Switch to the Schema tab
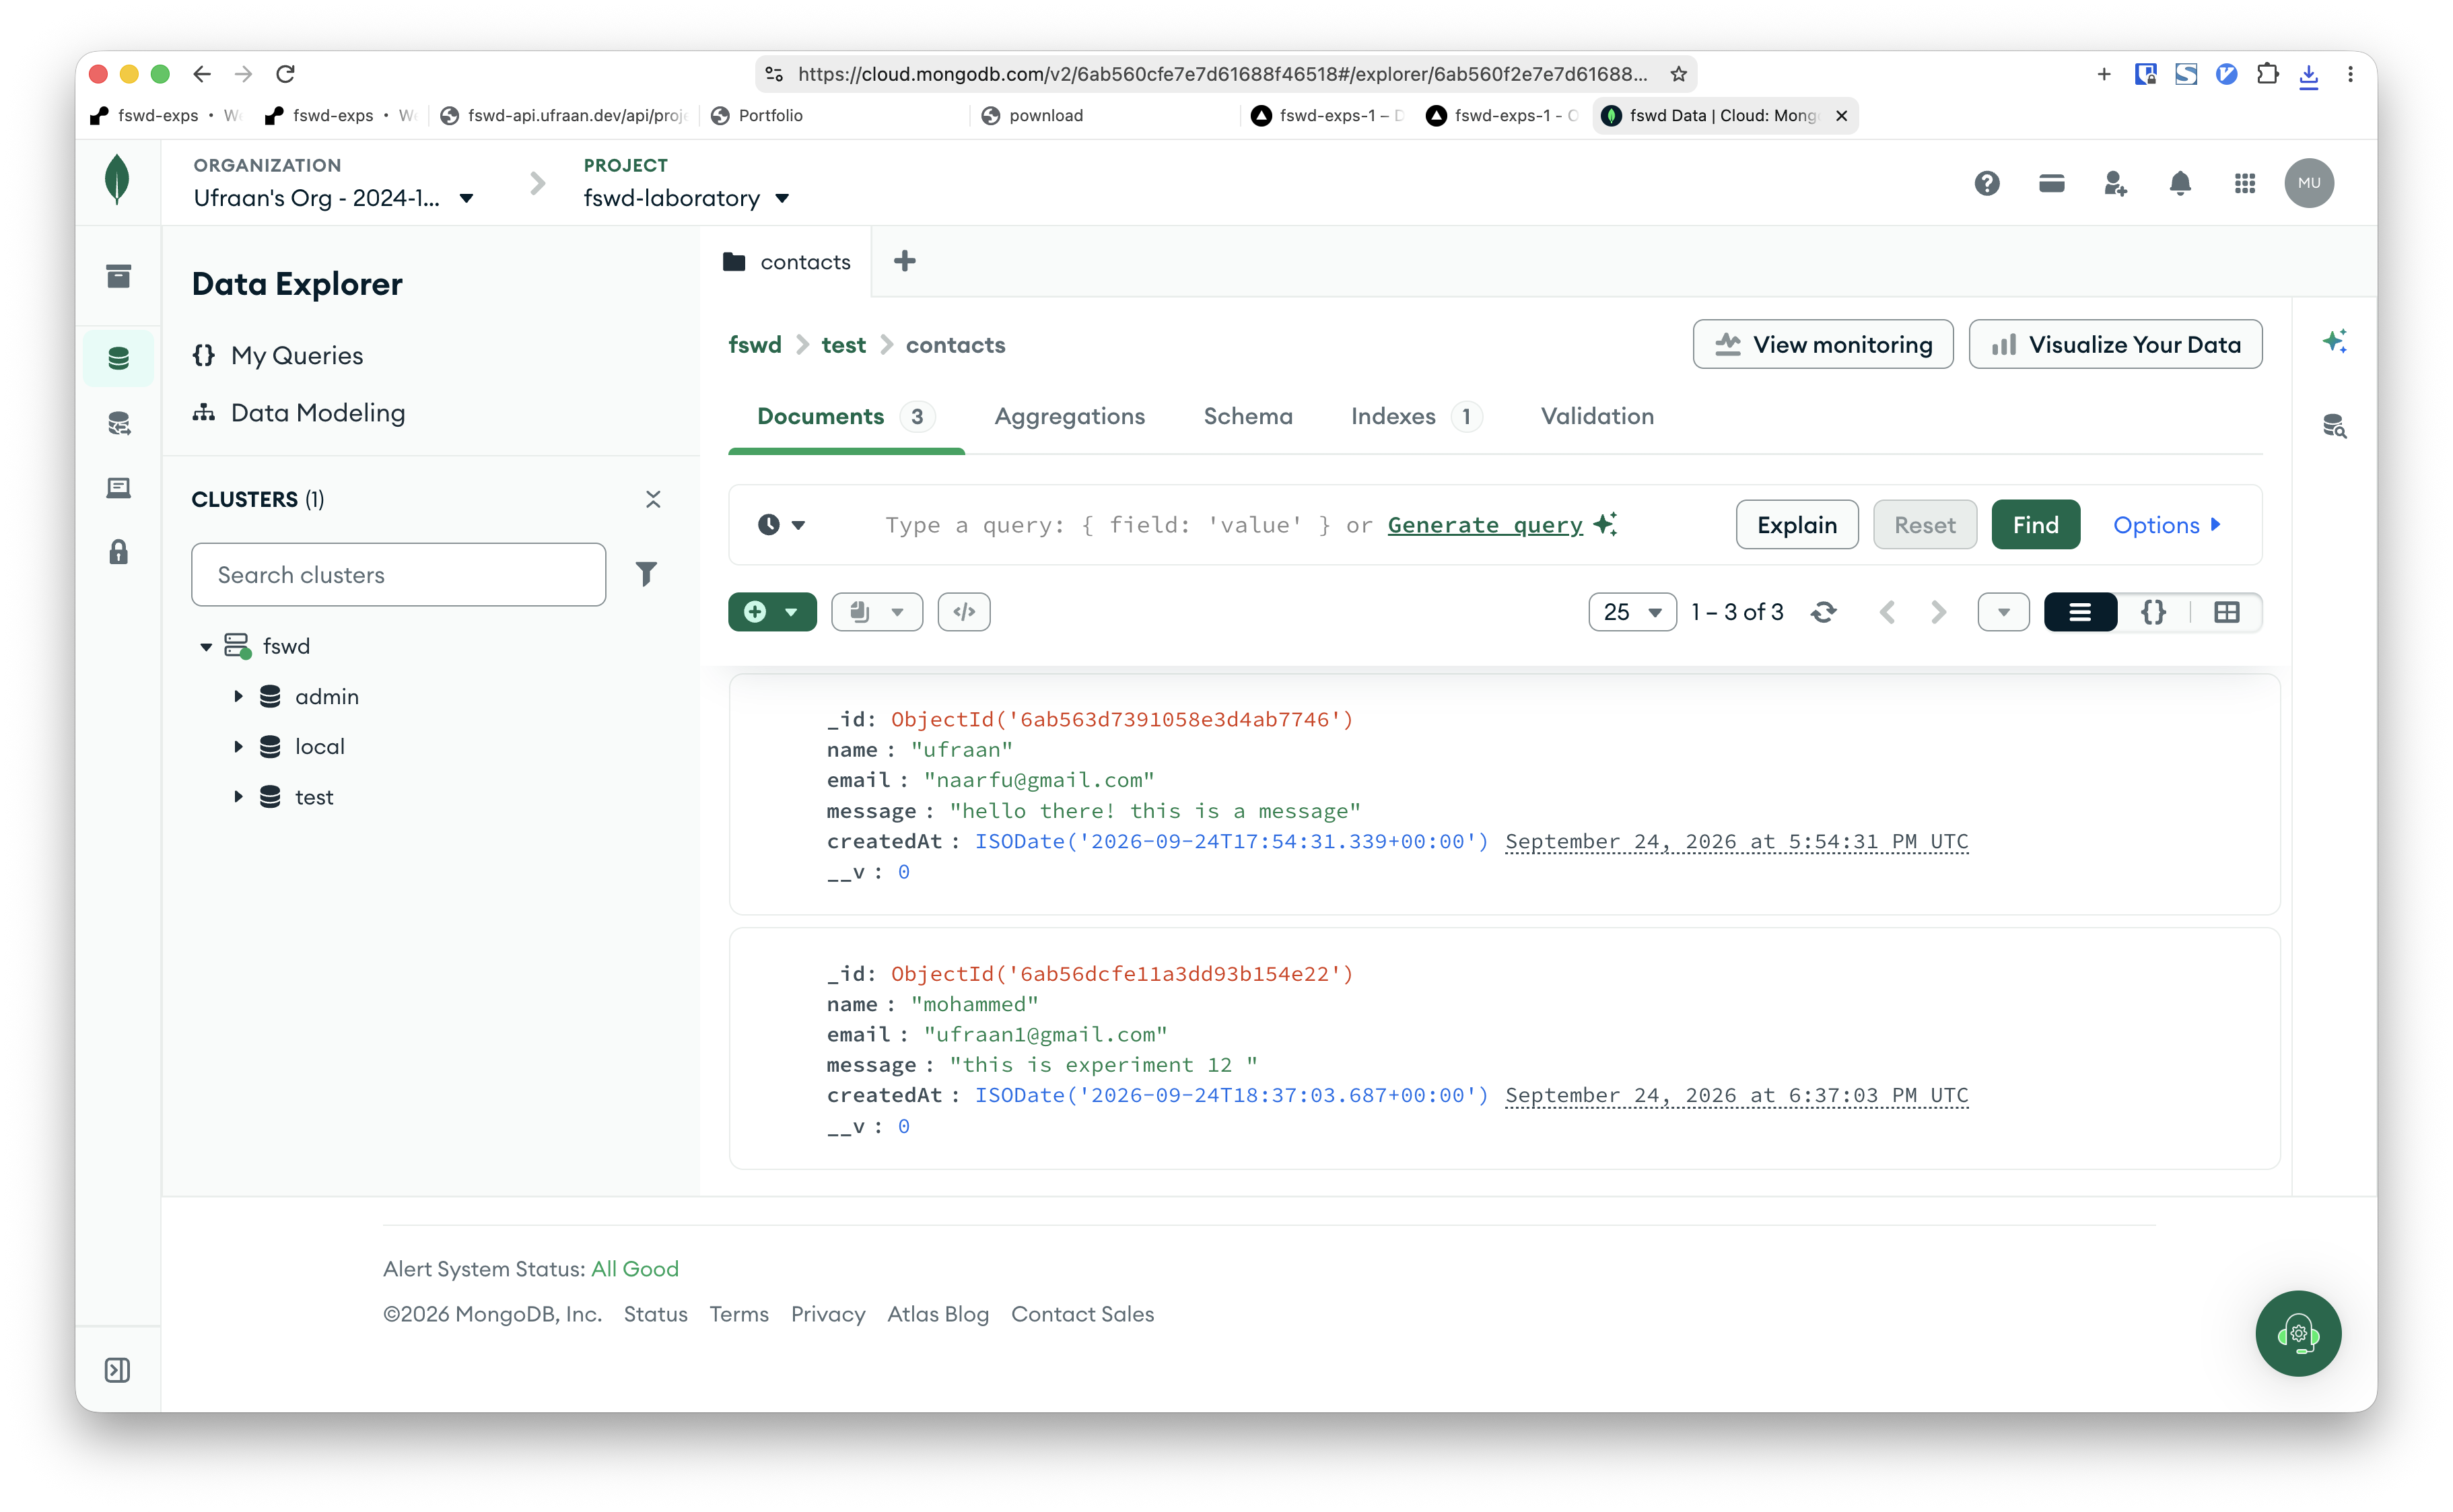The height and width of the screenshot is (1512, 2453). (1247, 416)
